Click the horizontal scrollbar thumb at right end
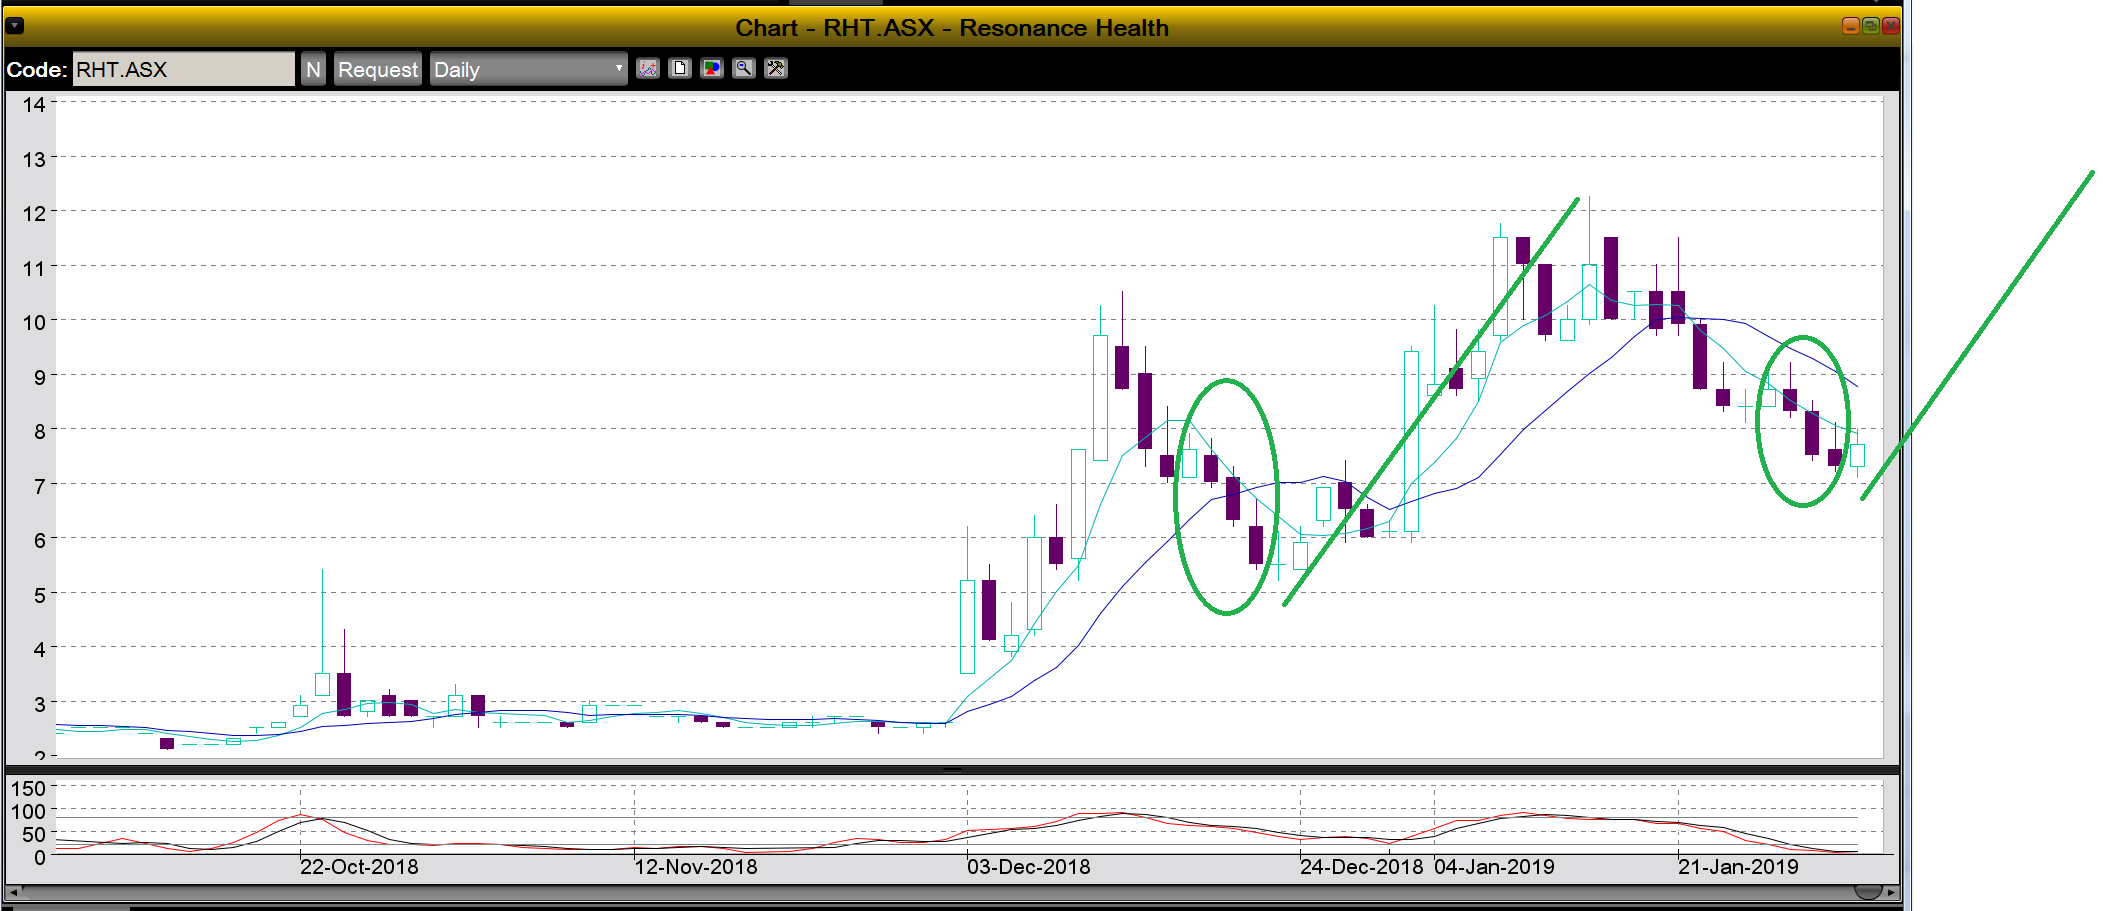Screen dimensions: 2103x911 (x=1868, y=891)
